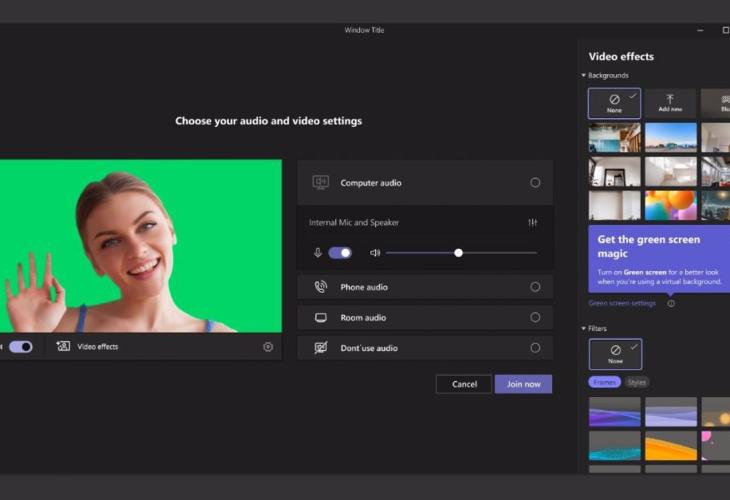Click the speaker volume icon

pos(375,253)
